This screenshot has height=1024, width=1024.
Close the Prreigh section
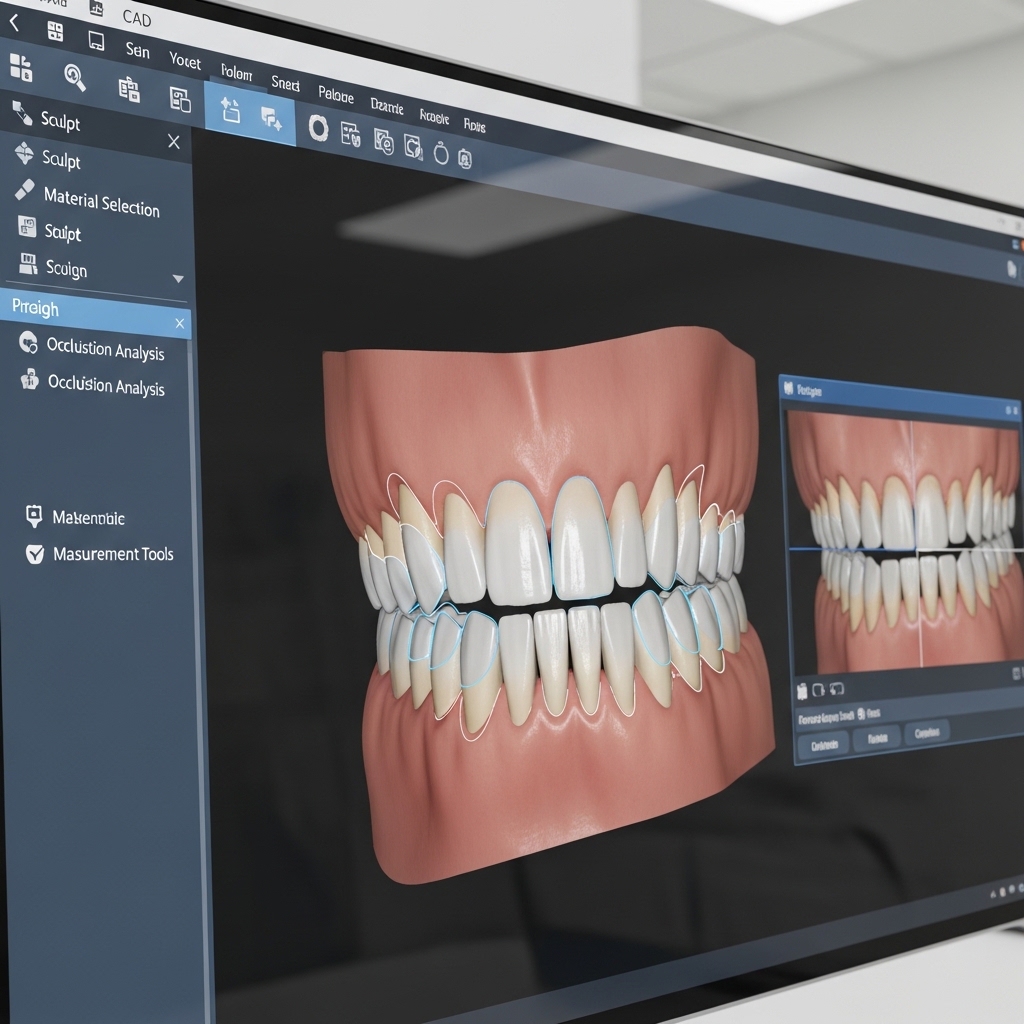(x=180, y=323)
